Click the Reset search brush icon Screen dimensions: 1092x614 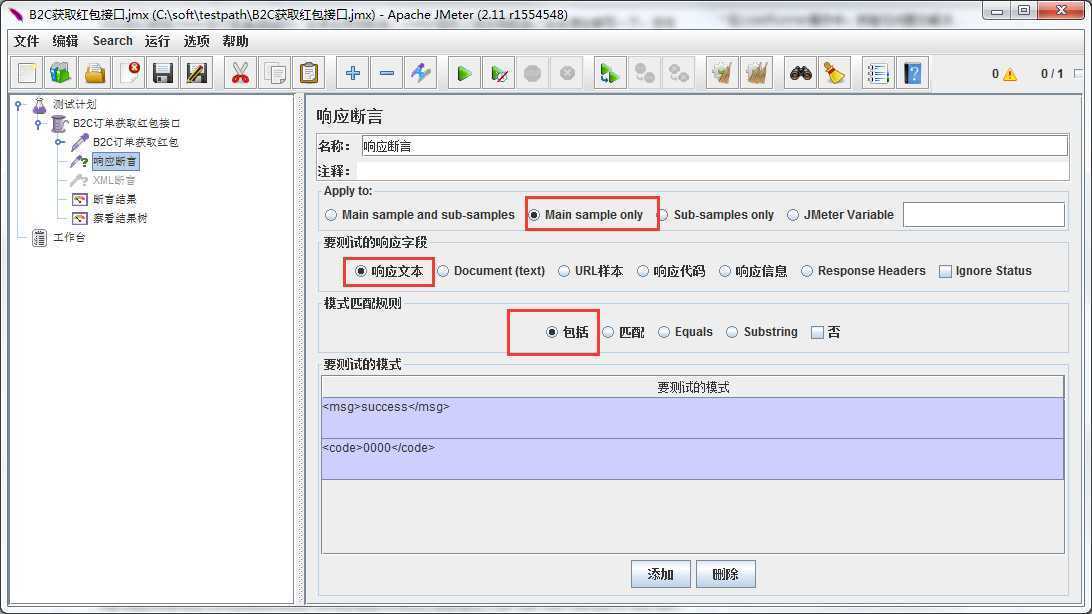click(x=834, y=72)
